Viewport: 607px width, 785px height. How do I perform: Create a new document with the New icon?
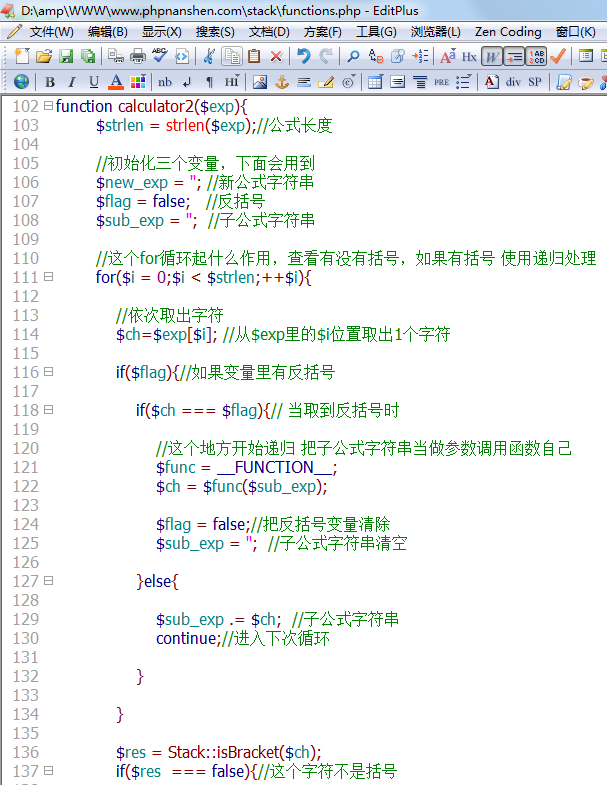tap(22, 56)
